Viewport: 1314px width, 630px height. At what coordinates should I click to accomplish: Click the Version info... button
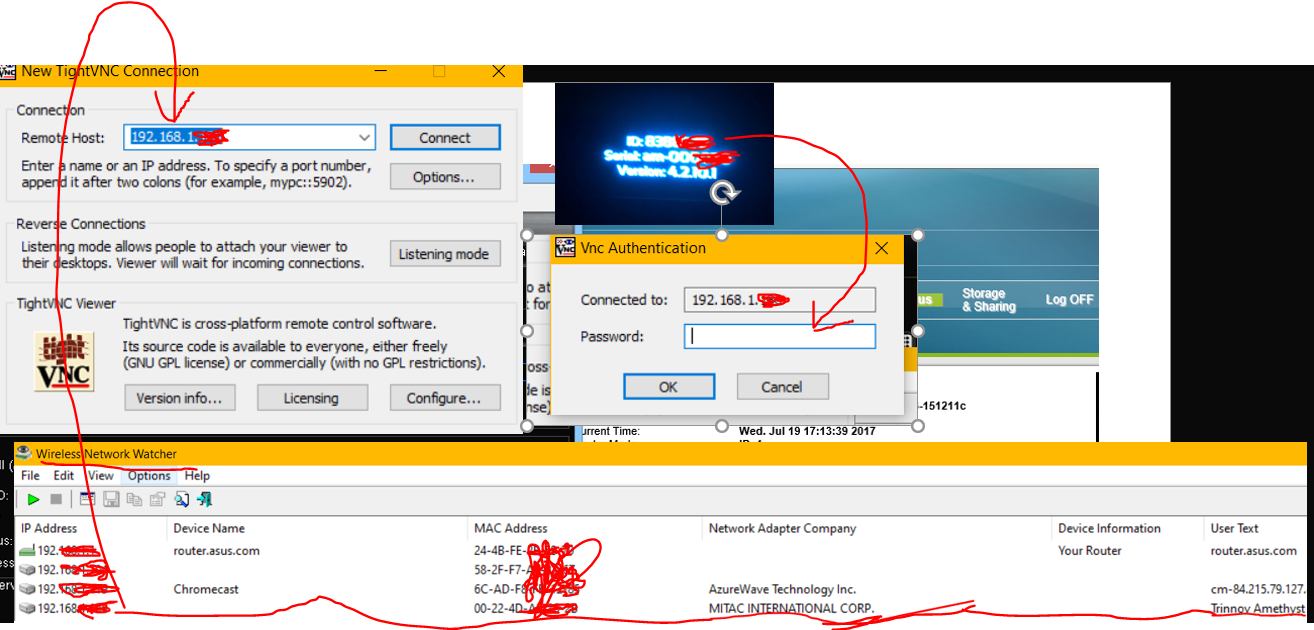pyautogui.click(x=179, y=398)
